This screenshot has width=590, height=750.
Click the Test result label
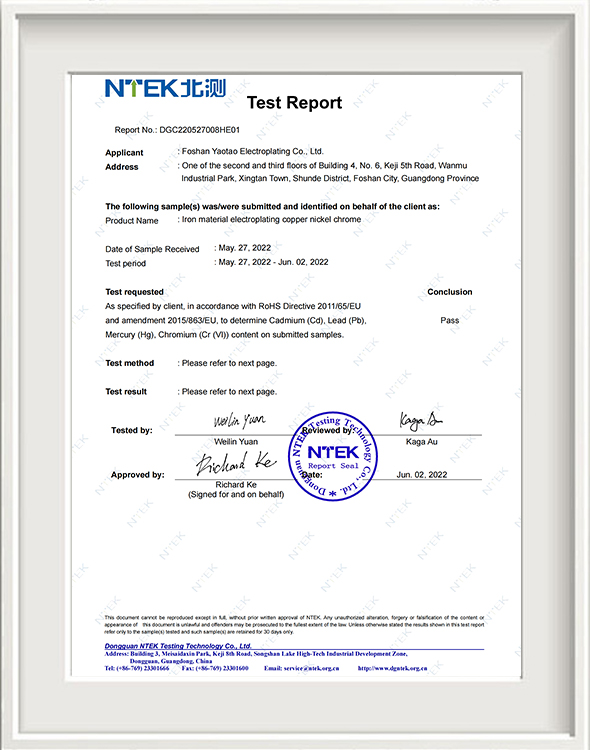click(x=126, y=392)
